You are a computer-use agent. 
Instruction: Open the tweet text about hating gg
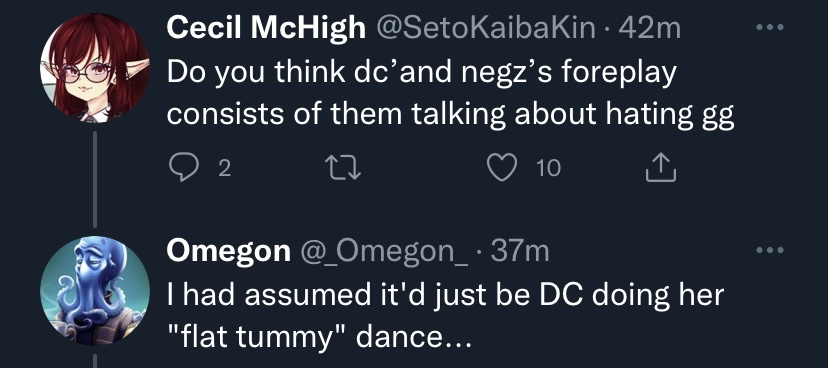coord(450,93)
